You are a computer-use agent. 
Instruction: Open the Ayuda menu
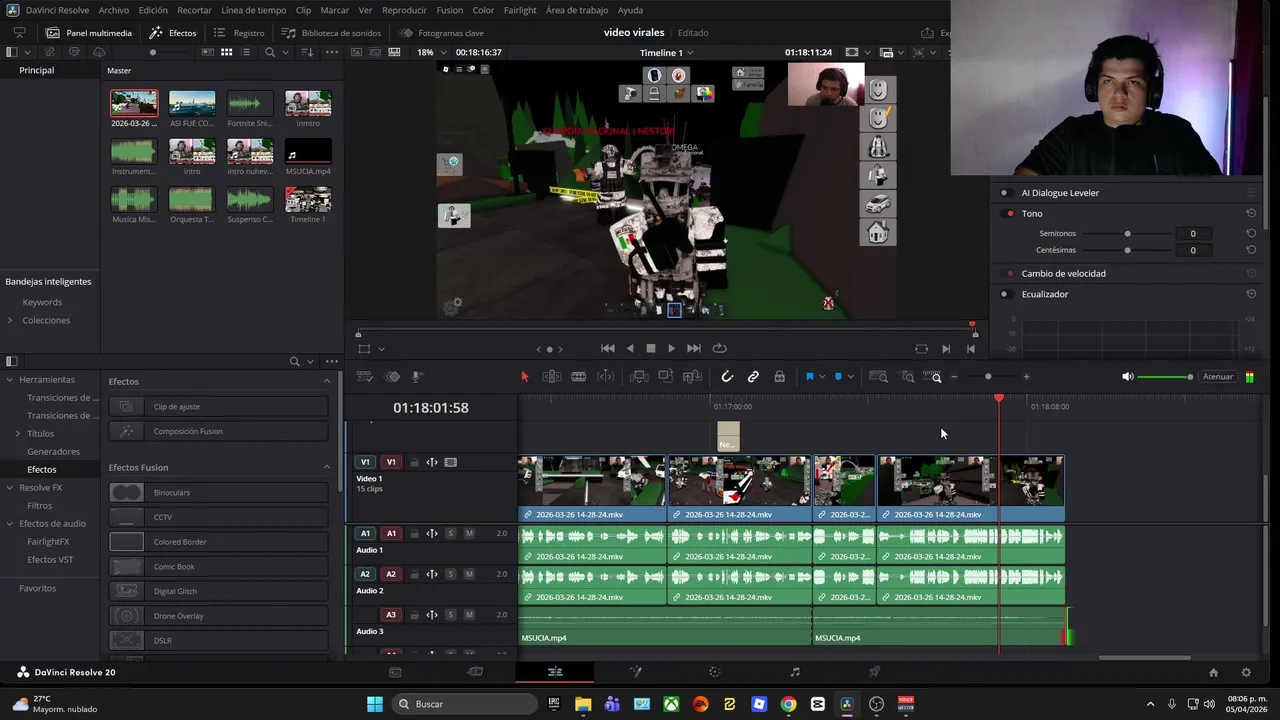630,10
